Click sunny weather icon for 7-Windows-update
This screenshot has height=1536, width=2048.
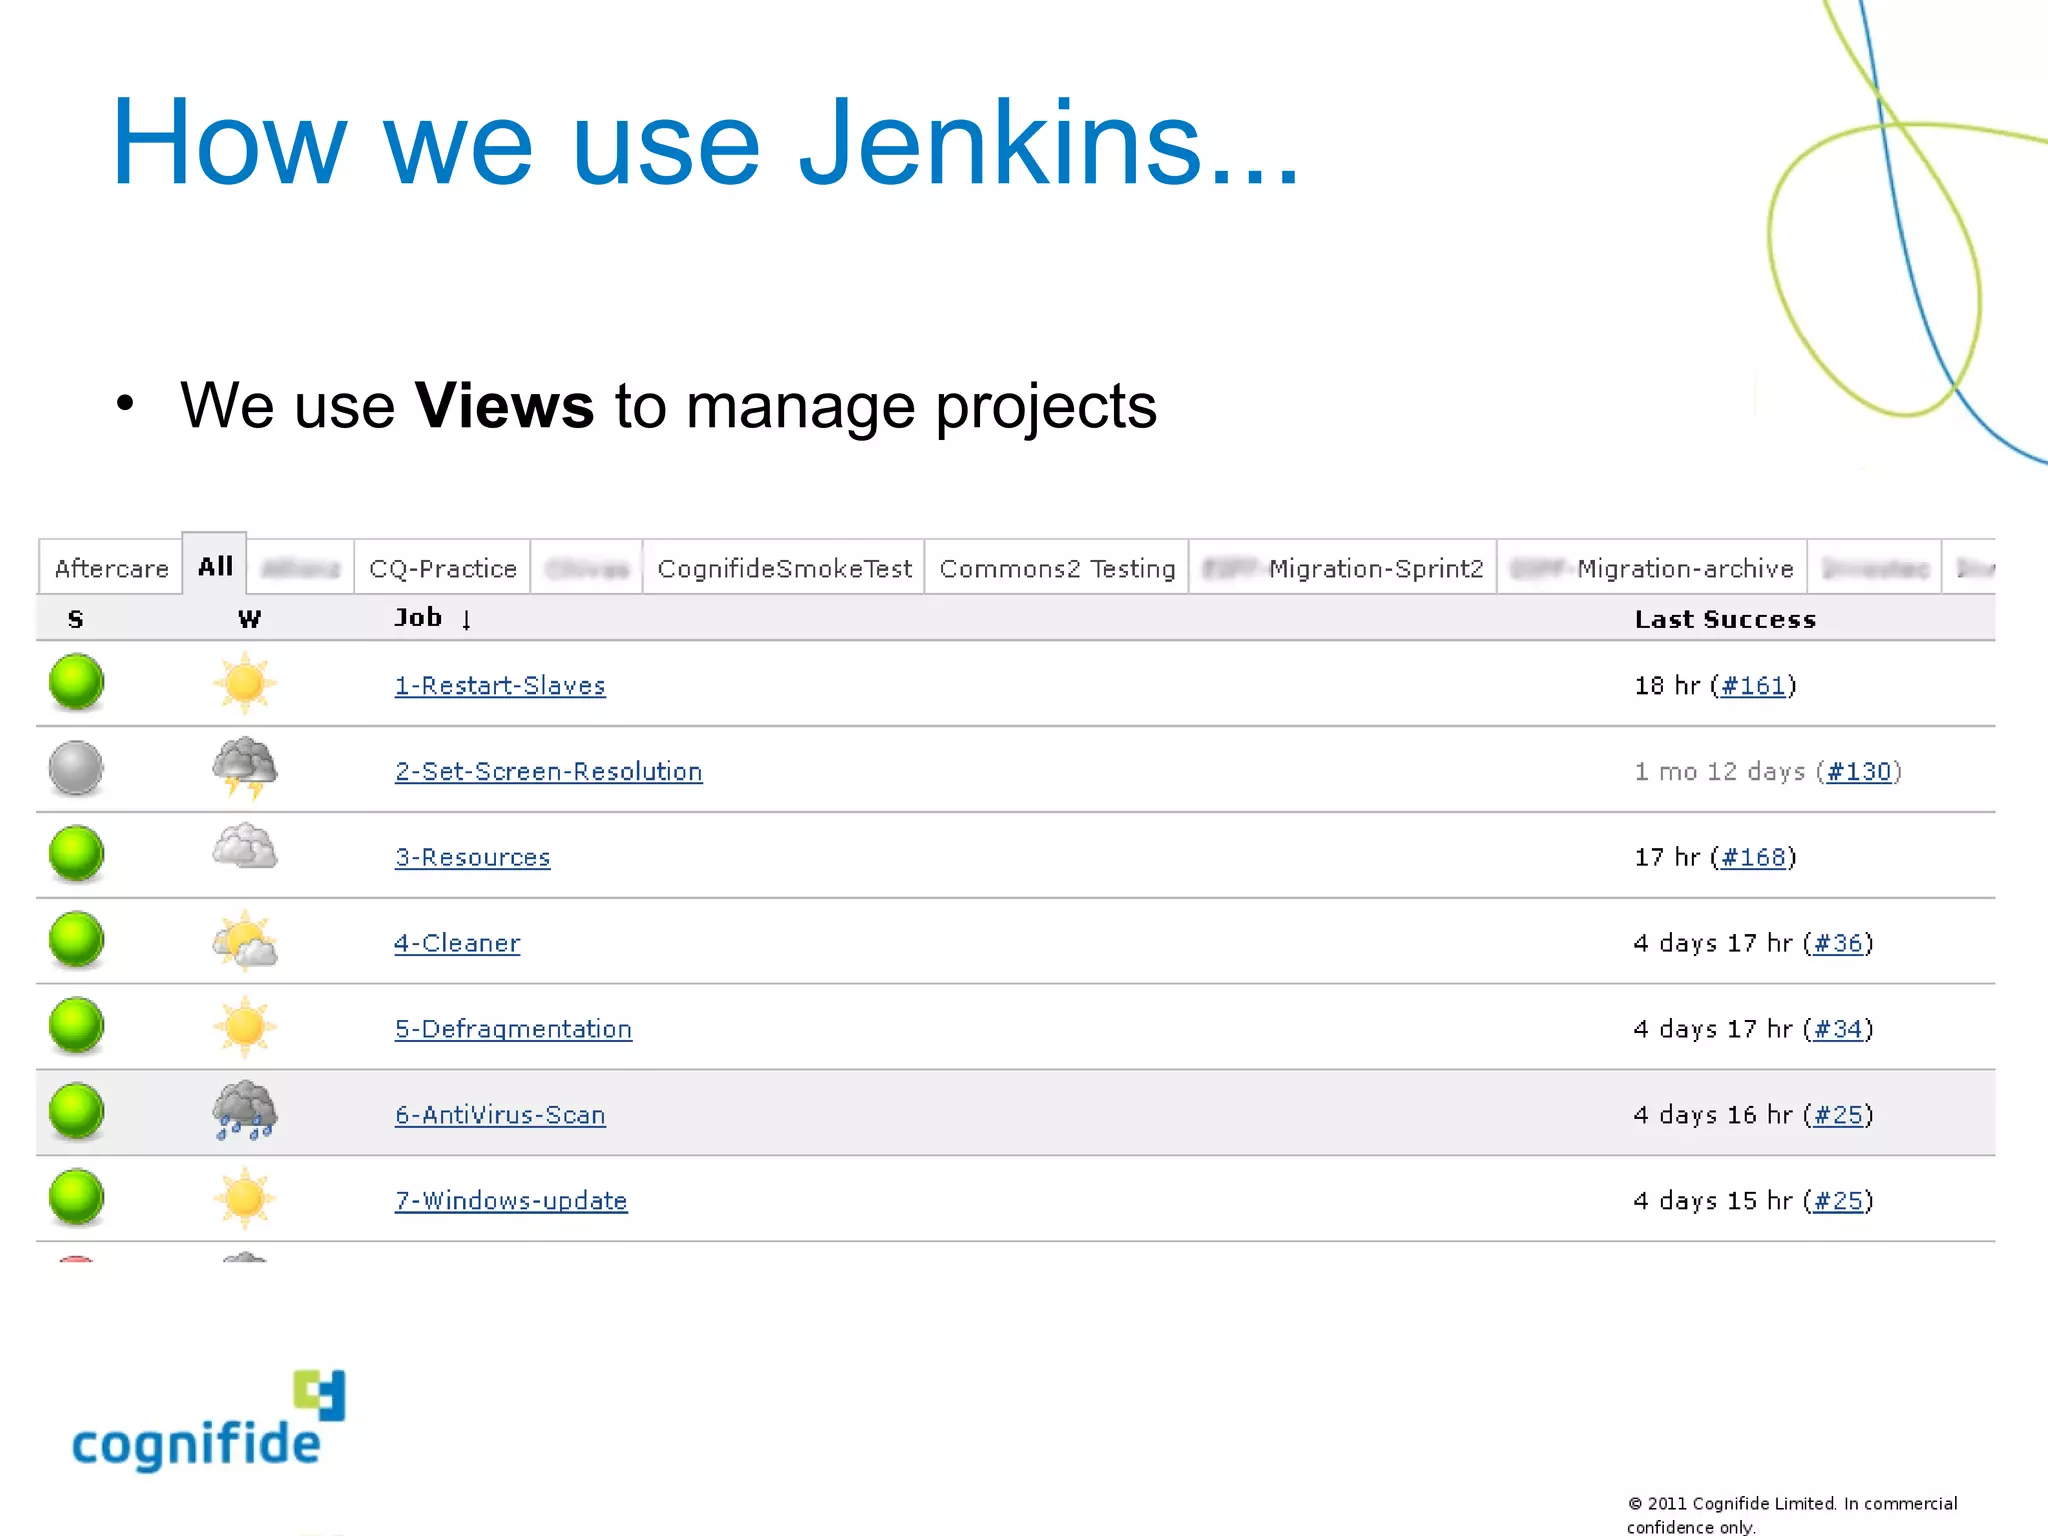(245, 1198)
